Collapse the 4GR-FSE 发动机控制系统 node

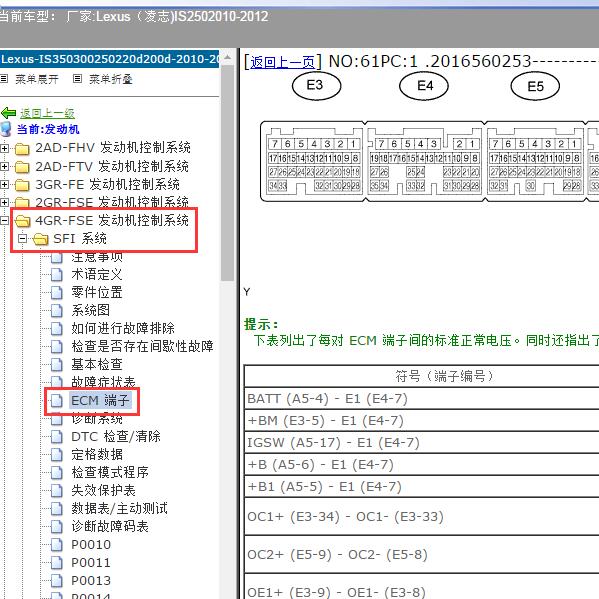click(x=4, y=220)
